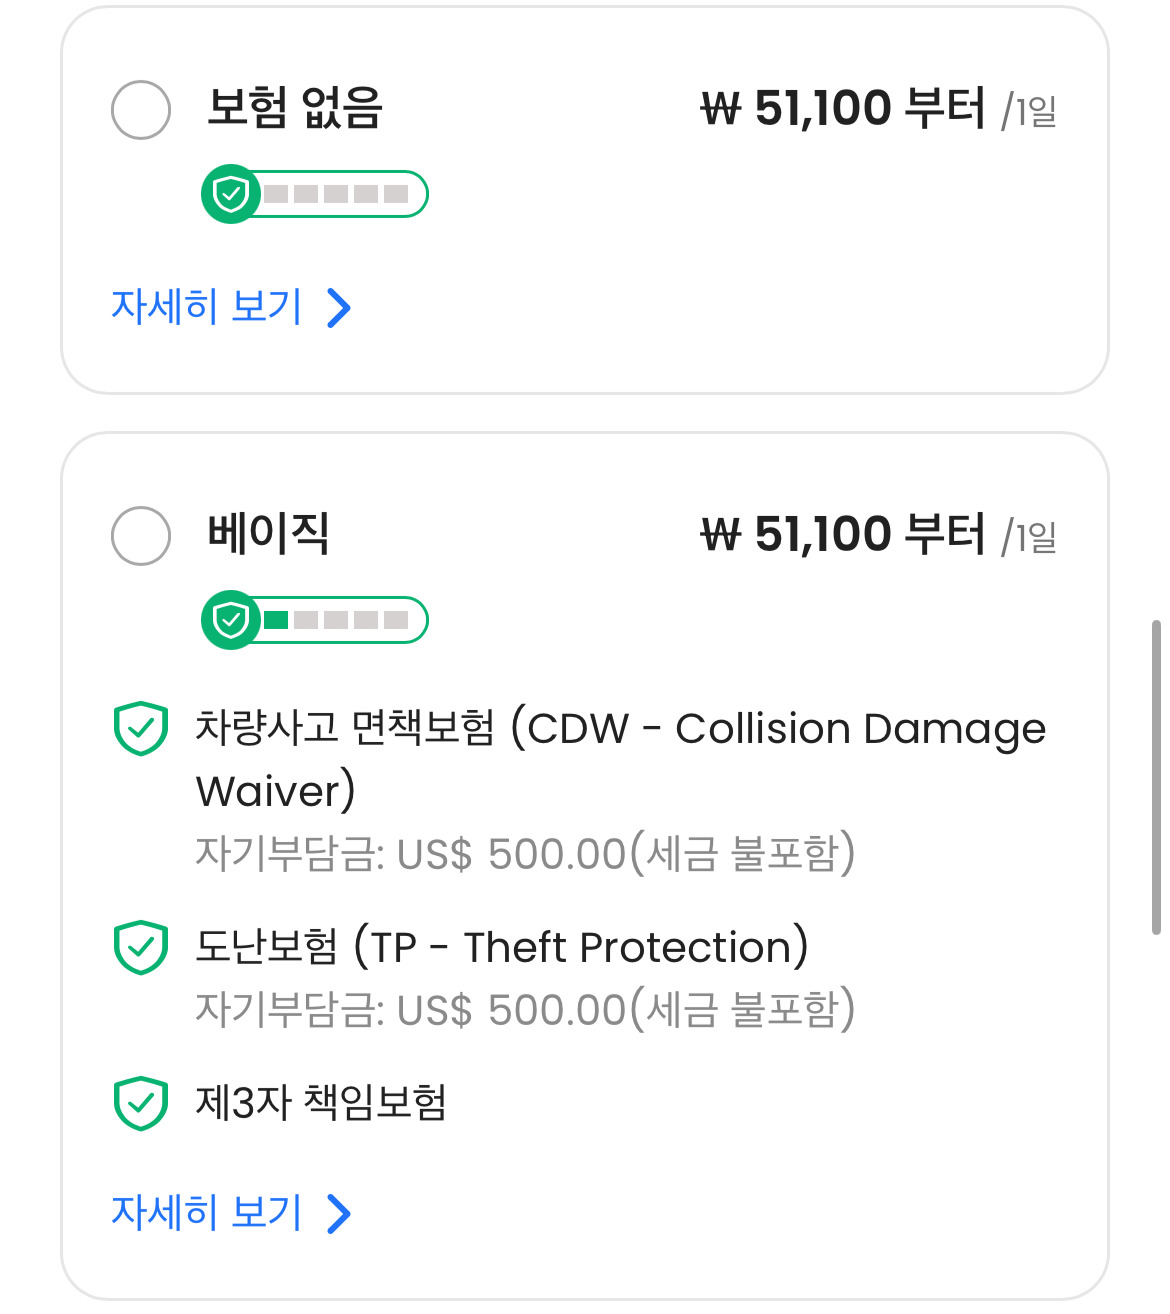The image size is (1170, 1314).
Task: Click the 베이직 coverage level bar
Action: (337, 620)
